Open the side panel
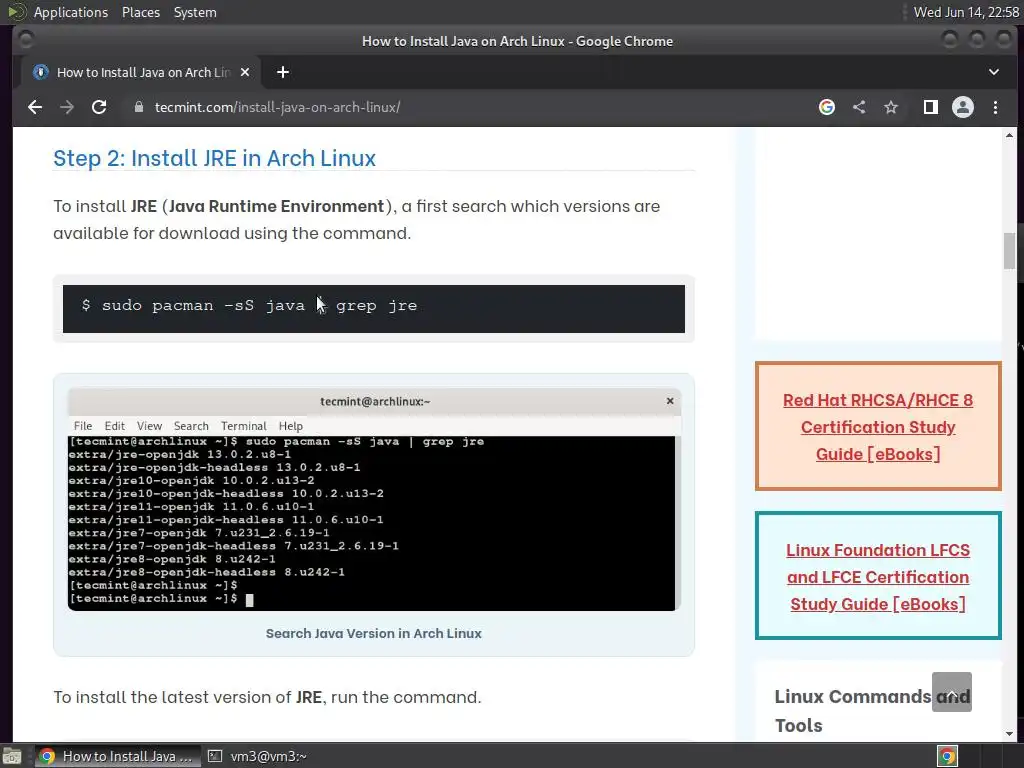The width and height of the screenshot is (1024, 768). pos(931,107)
